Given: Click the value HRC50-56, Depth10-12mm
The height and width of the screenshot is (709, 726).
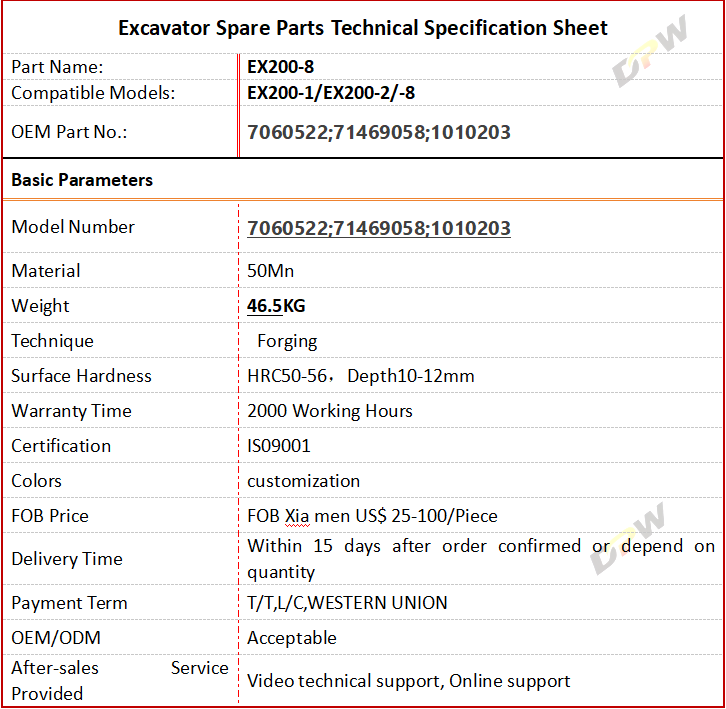Looking at the screenshot, I should click(x=361, y=376).
